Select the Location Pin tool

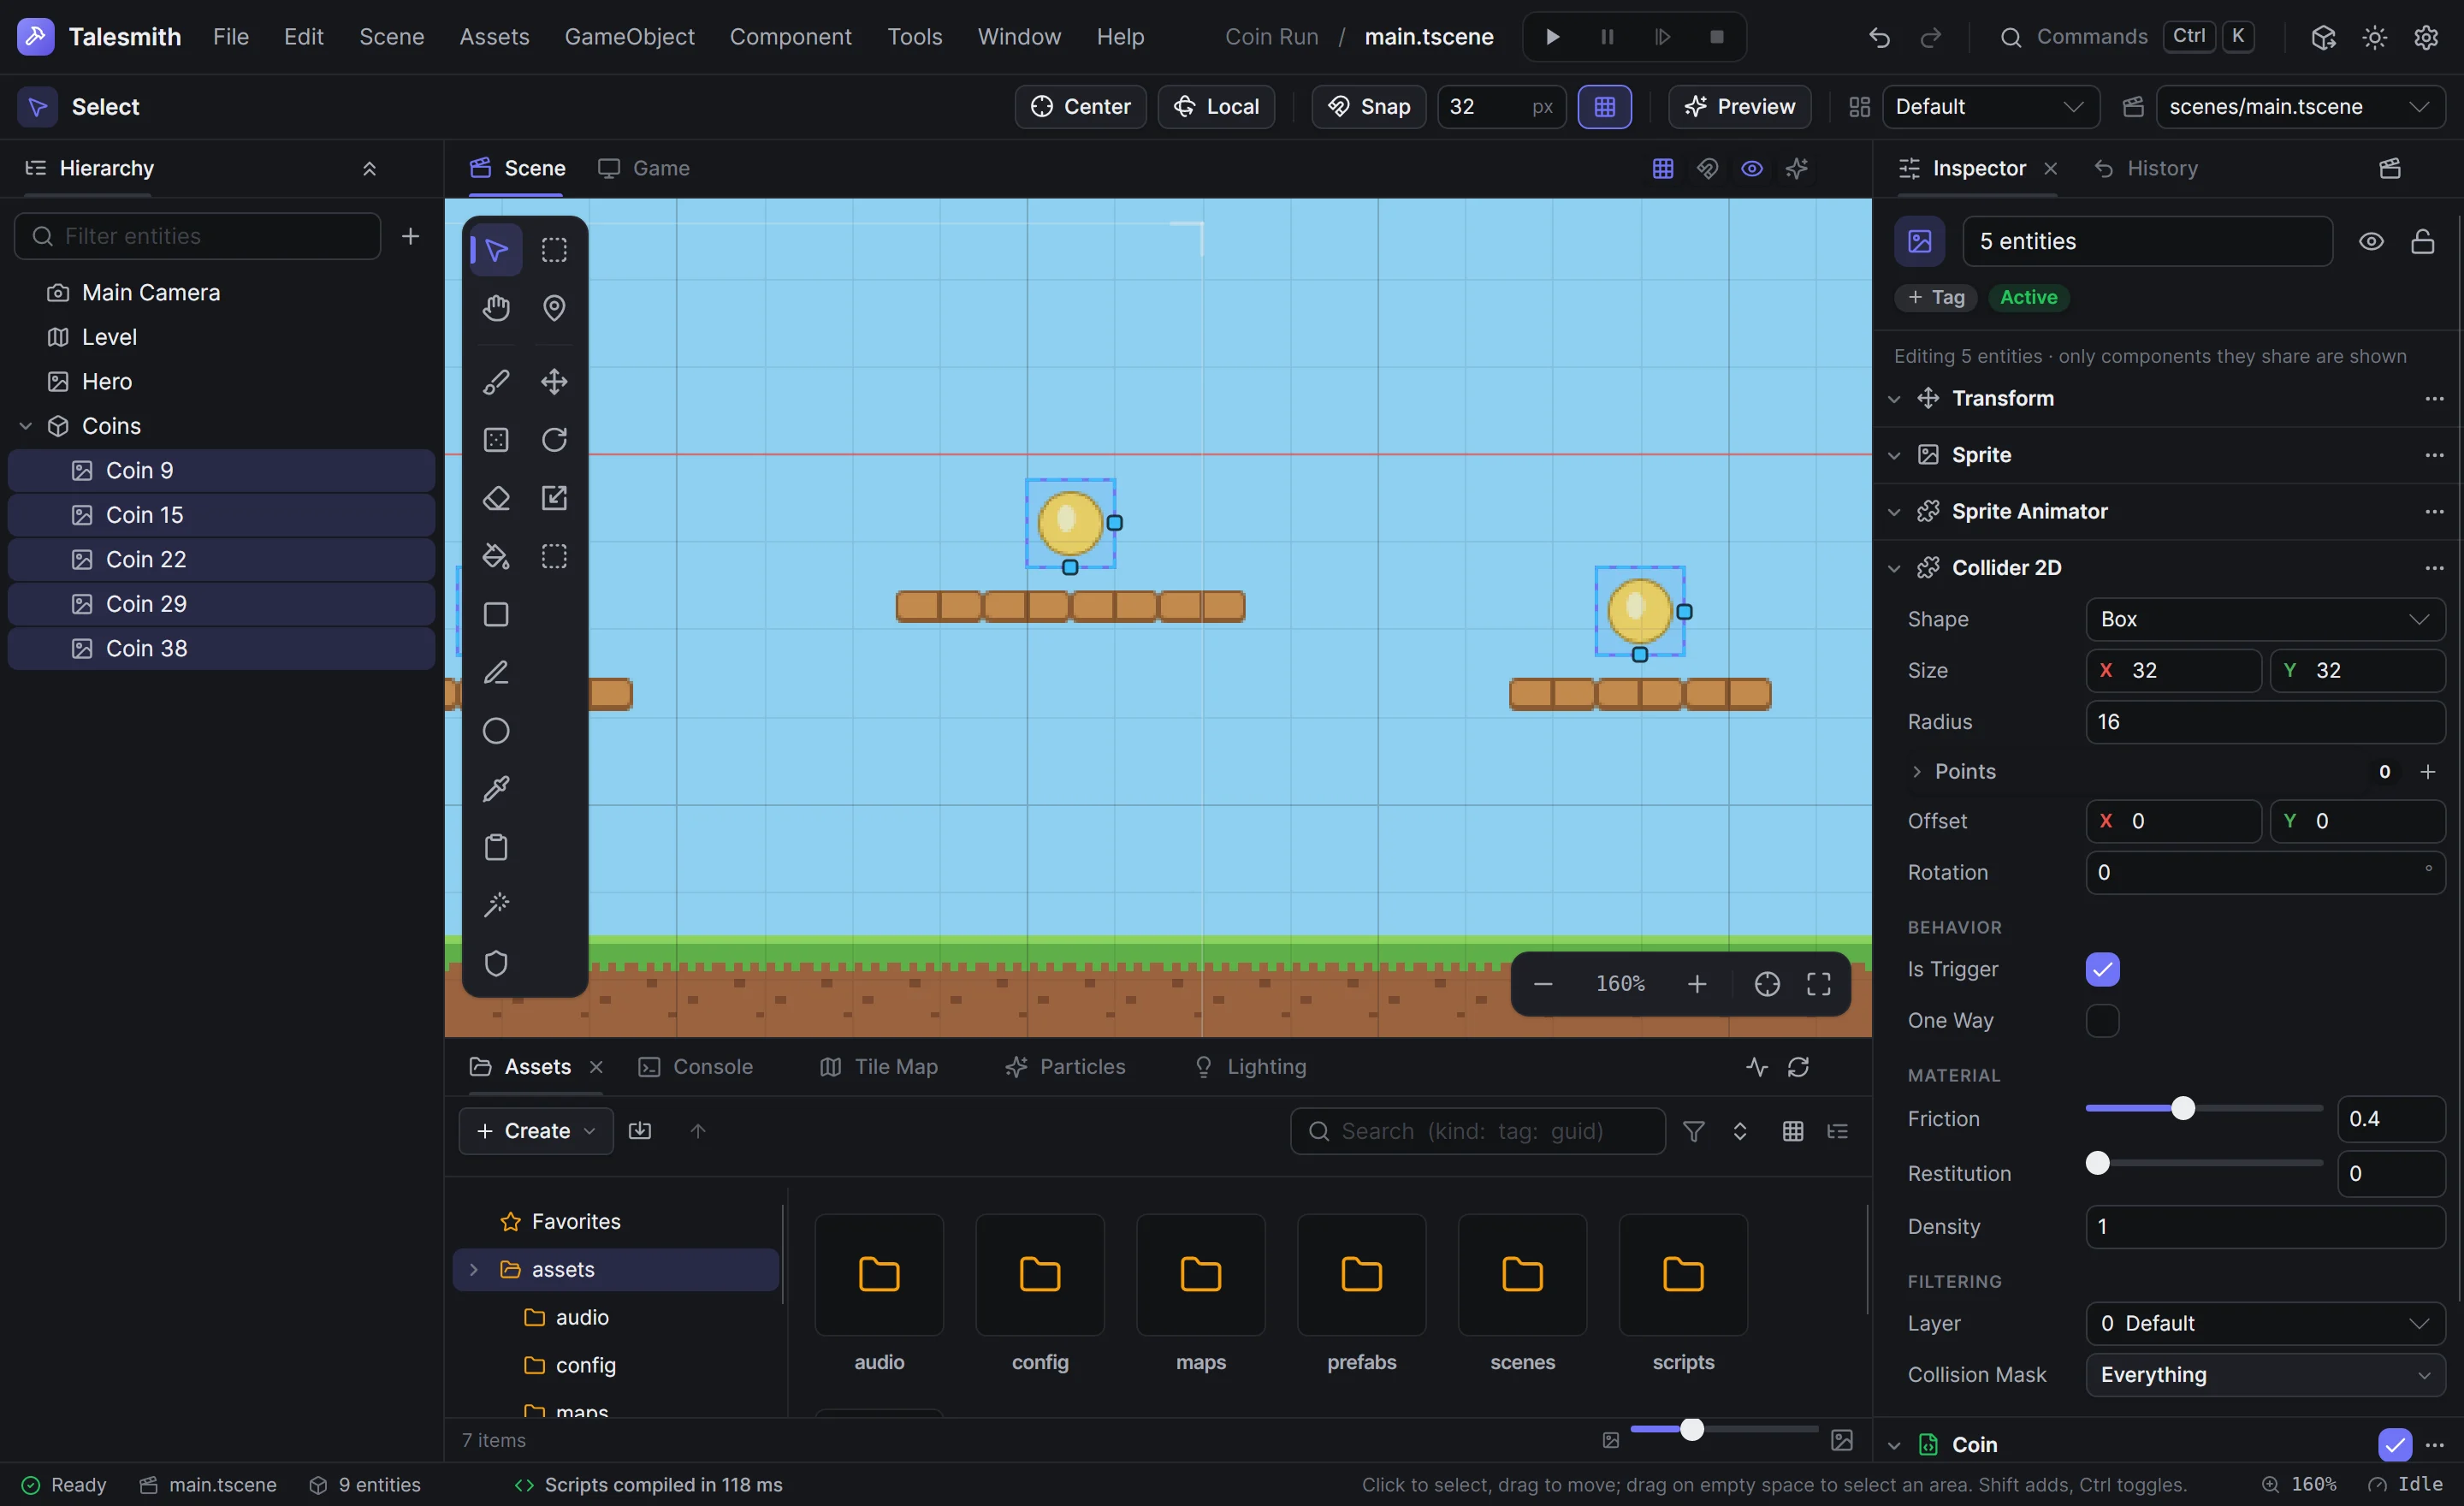(554, 308)
